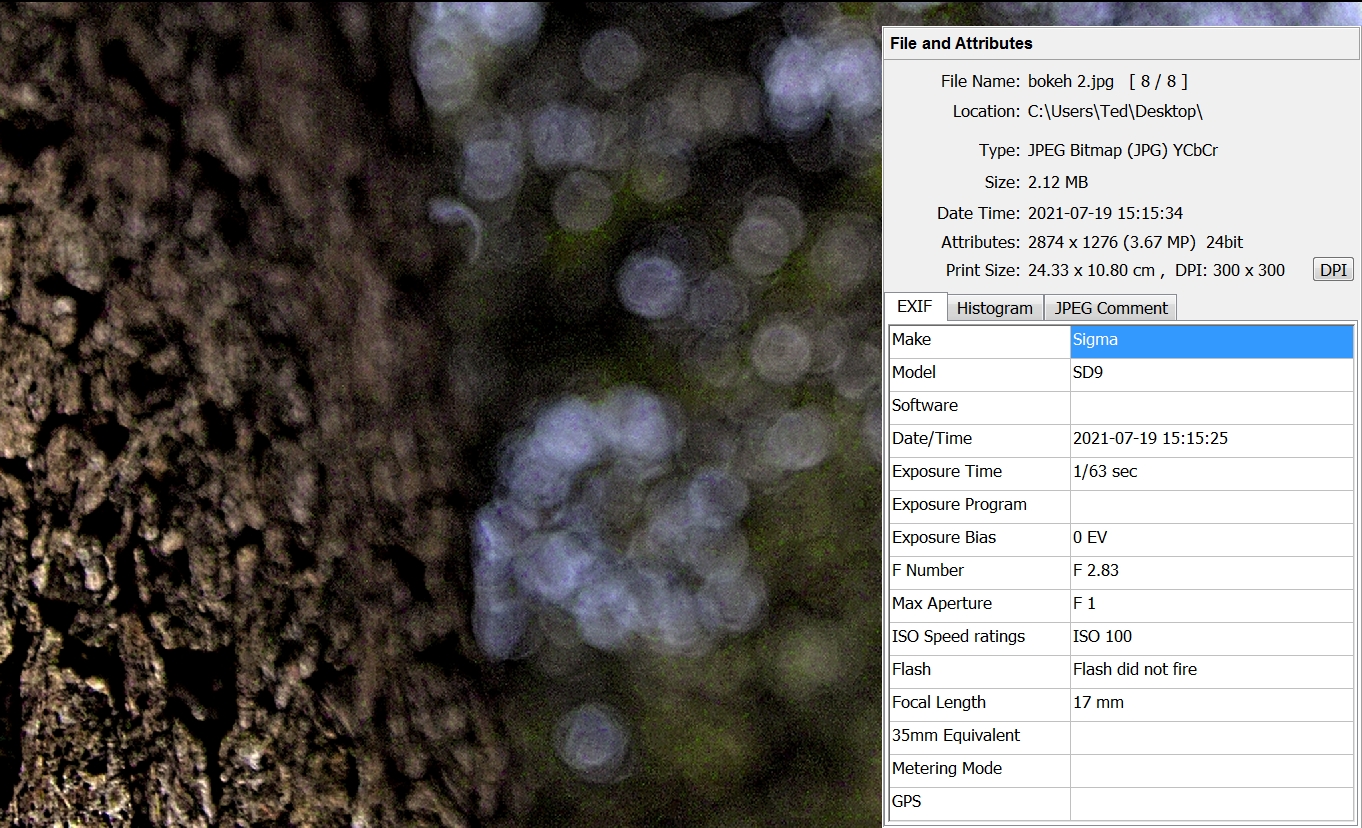Viewport: 1362px width, 828px height.
Task: Click the location path C:\Users\Ted\Desktop\
Action: coord(1115,112)
